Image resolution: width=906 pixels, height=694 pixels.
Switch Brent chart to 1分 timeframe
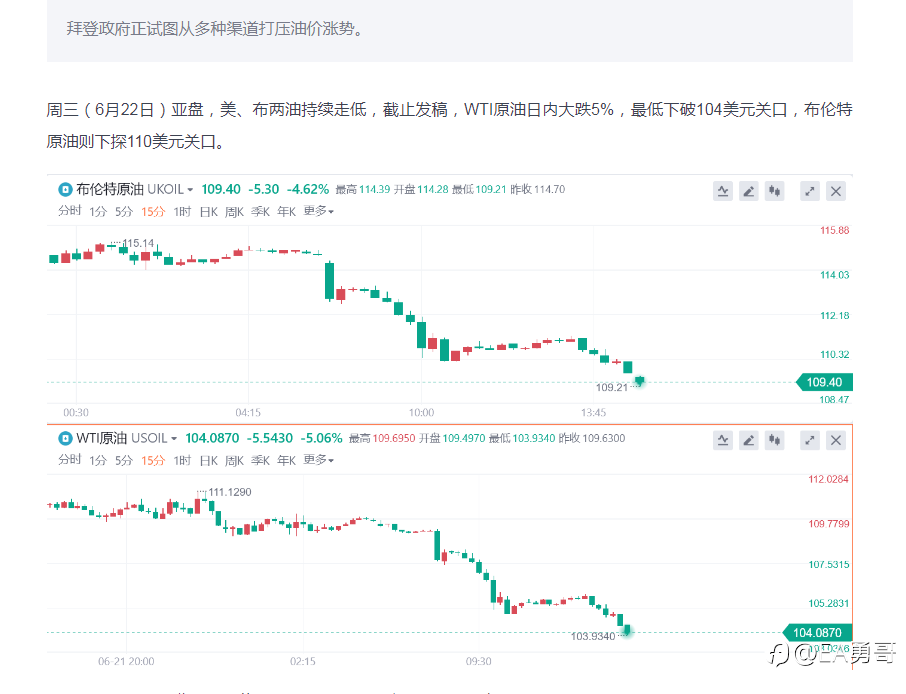point(97,211)
